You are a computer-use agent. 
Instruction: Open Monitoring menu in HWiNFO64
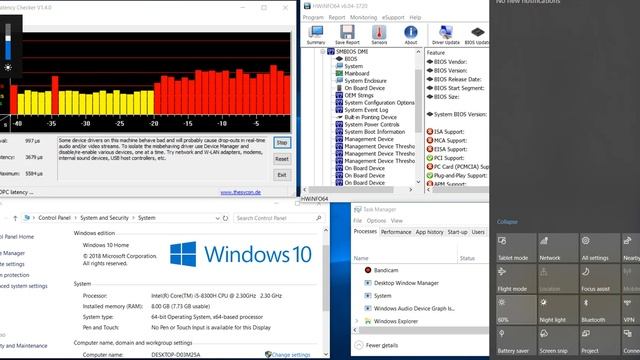[x=363, y=18]
